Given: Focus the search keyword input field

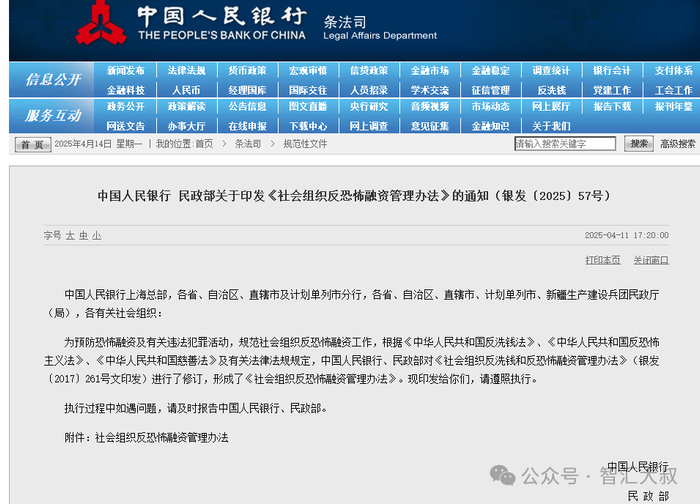Looking at the screenshot, I should (x=565, y=144).
